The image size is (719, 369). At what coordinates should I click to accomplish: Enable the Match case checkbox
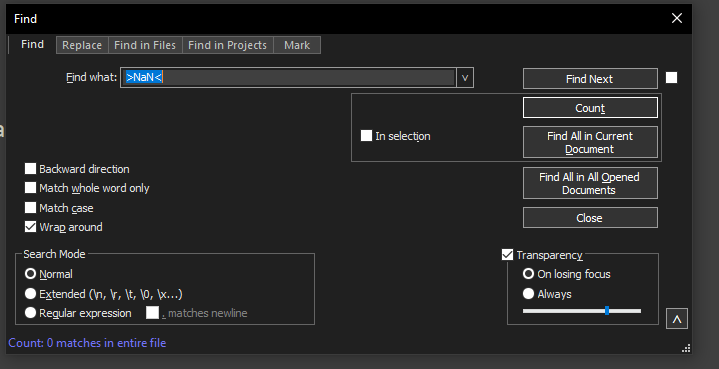pos(30,208)
